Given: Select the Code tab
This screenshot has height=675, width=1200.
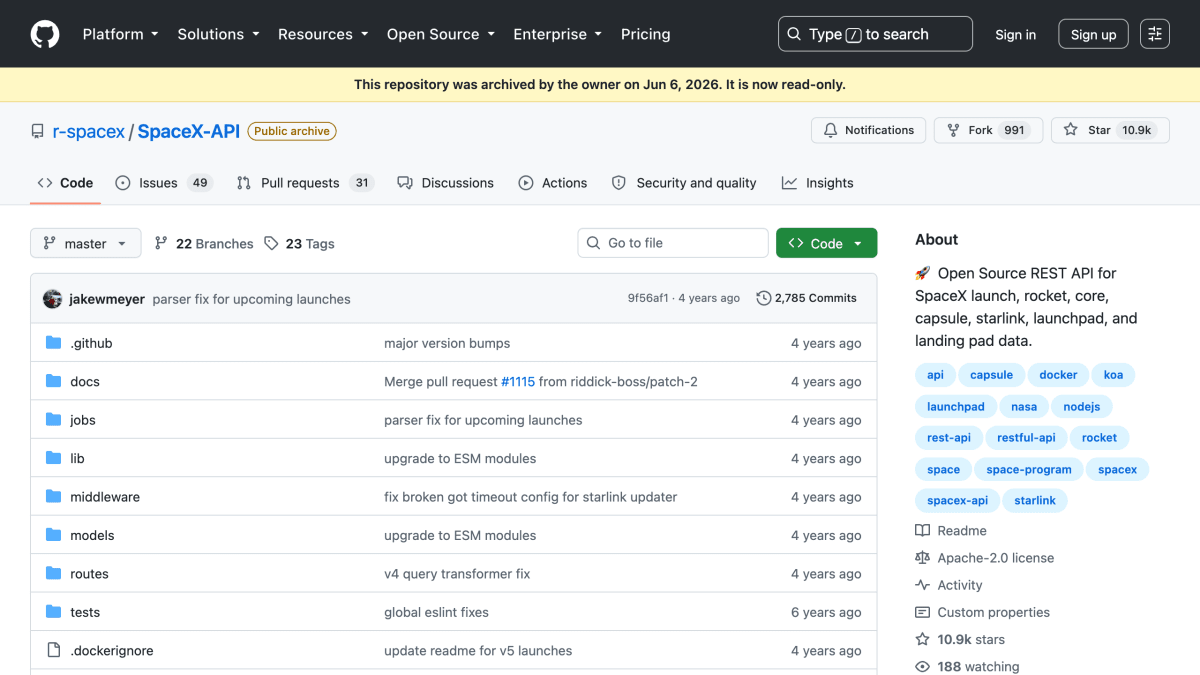Looking at the screenshot, I should (x=65, y=183).
